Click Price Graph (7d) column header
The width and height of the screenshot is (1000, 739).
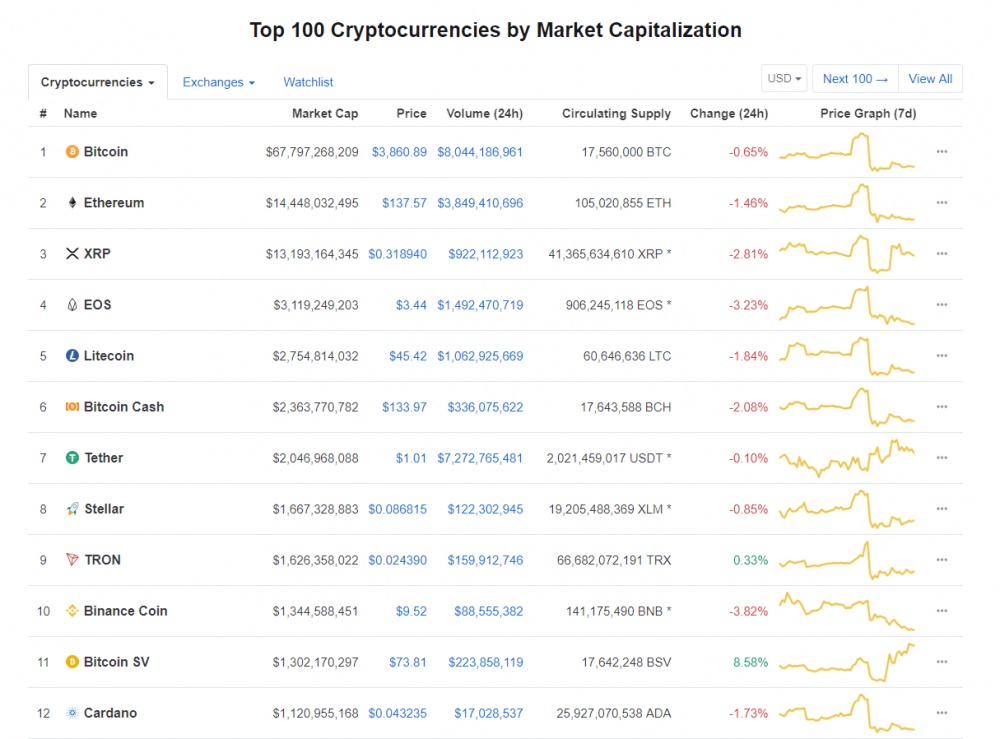868,113
